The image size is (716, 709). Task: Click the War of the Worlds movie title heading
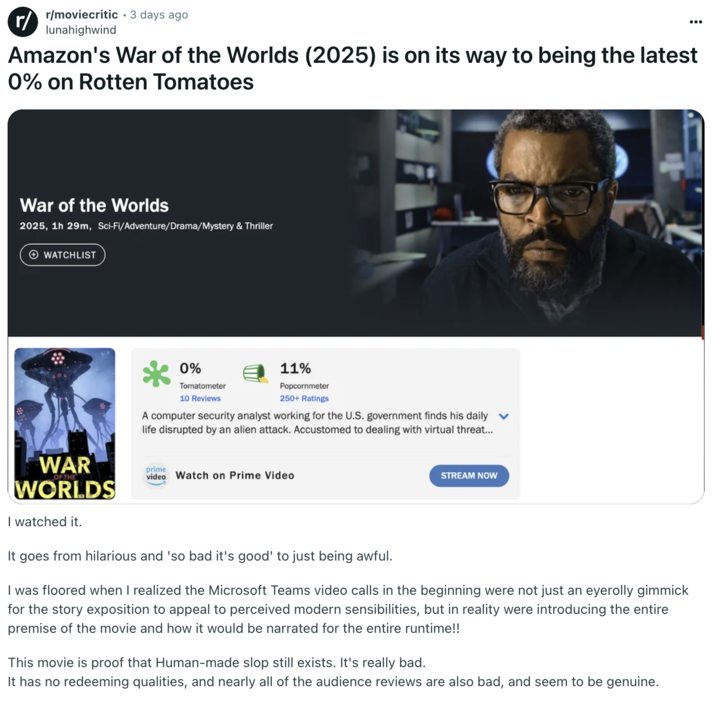[94, 206]
